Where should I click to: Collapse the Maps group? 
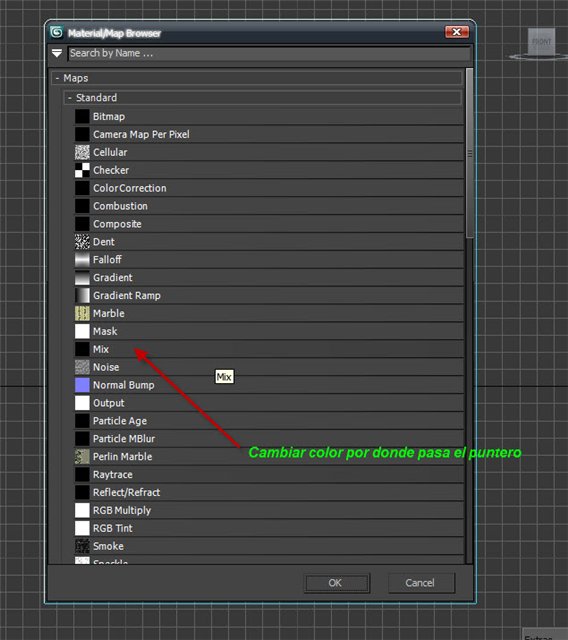pos(58,78)
